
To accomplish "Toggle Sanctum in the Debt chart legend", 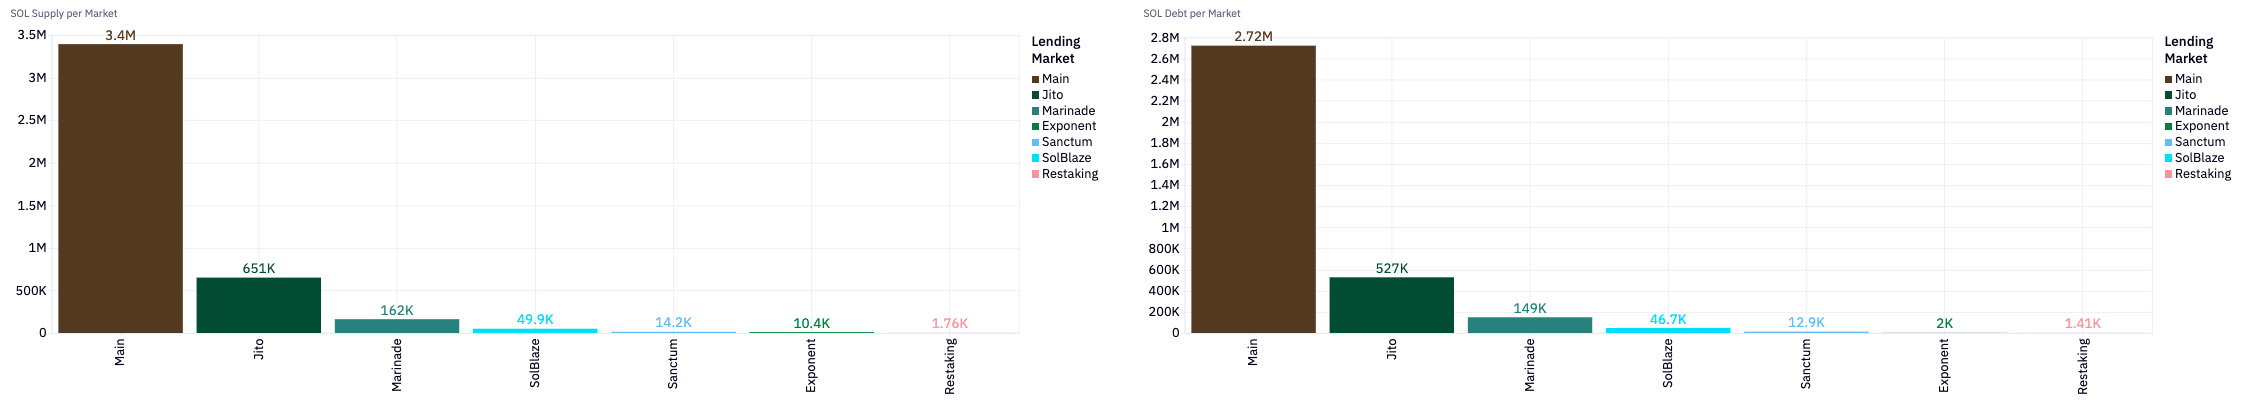I will click(2200, 142).
